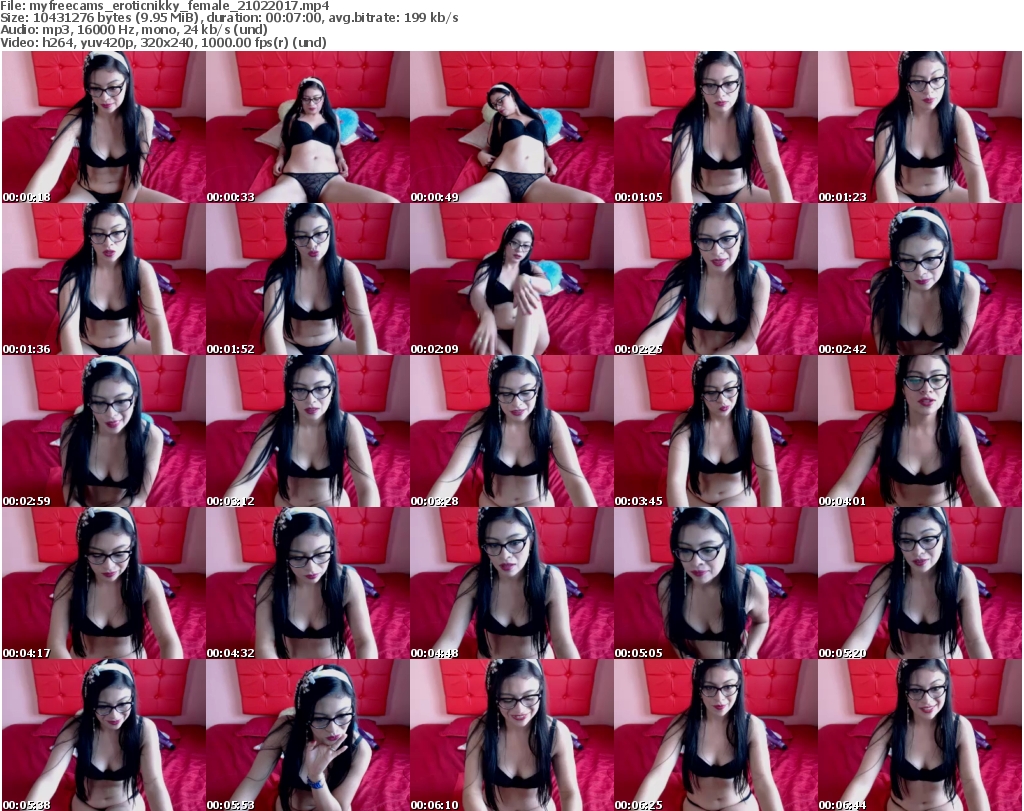This screenshot has width=1024, height=811.
Task: Pick the thumbnail at 00:01:05
Action: (716, 127)
